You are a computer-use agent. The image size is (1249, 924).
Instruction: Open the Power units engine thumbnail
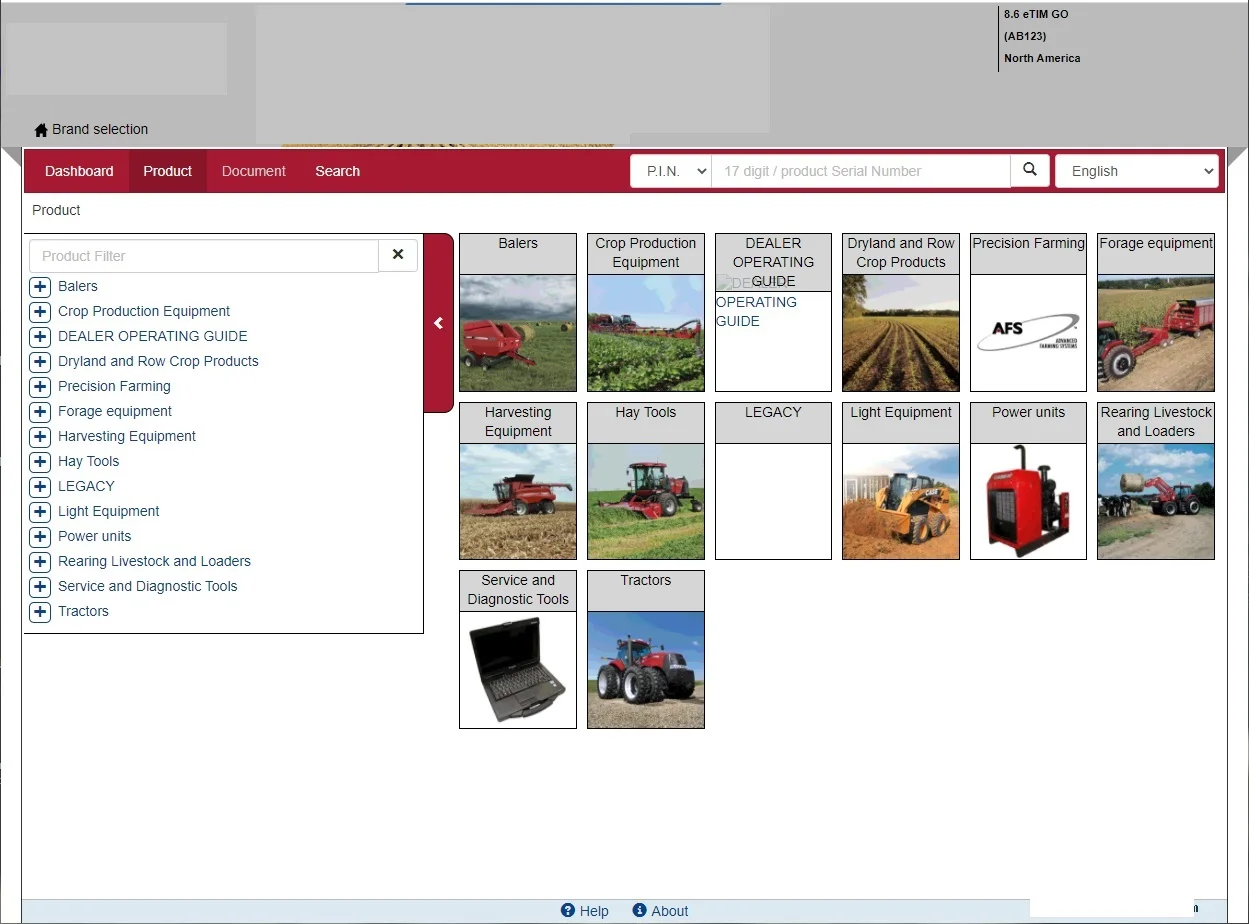pyautogui.click(x=1028, y=501)
